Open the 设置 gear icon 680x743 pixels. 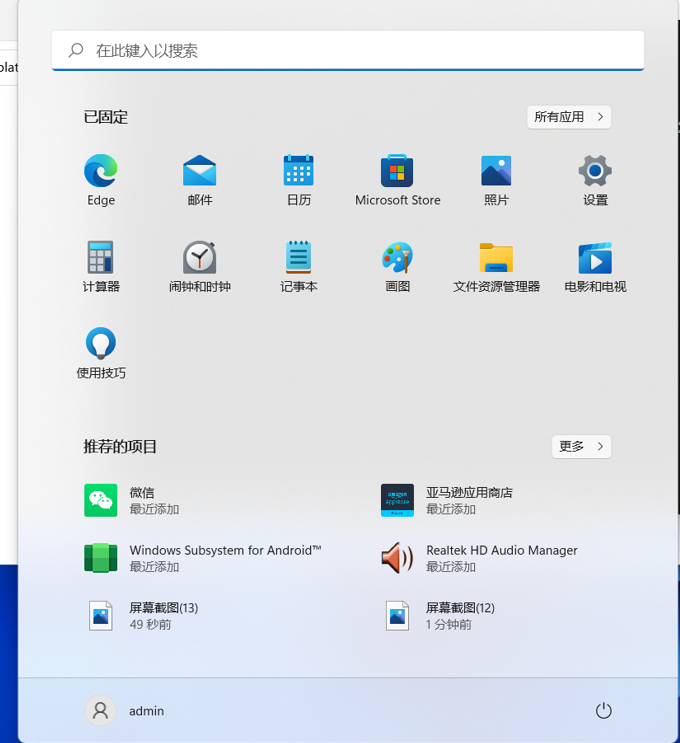[595, 171]
